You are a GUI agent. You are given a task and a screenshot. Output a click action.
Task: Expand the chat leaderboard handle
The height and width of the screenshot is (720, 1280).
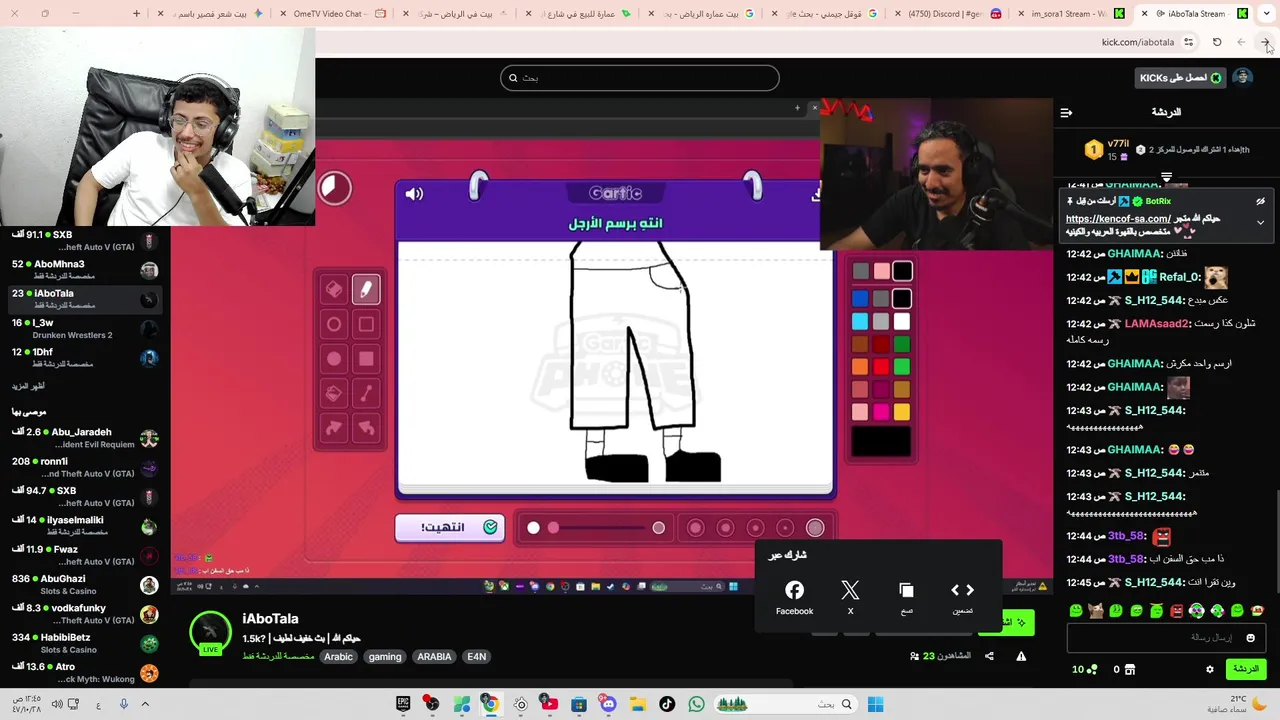click(1166, 177)
